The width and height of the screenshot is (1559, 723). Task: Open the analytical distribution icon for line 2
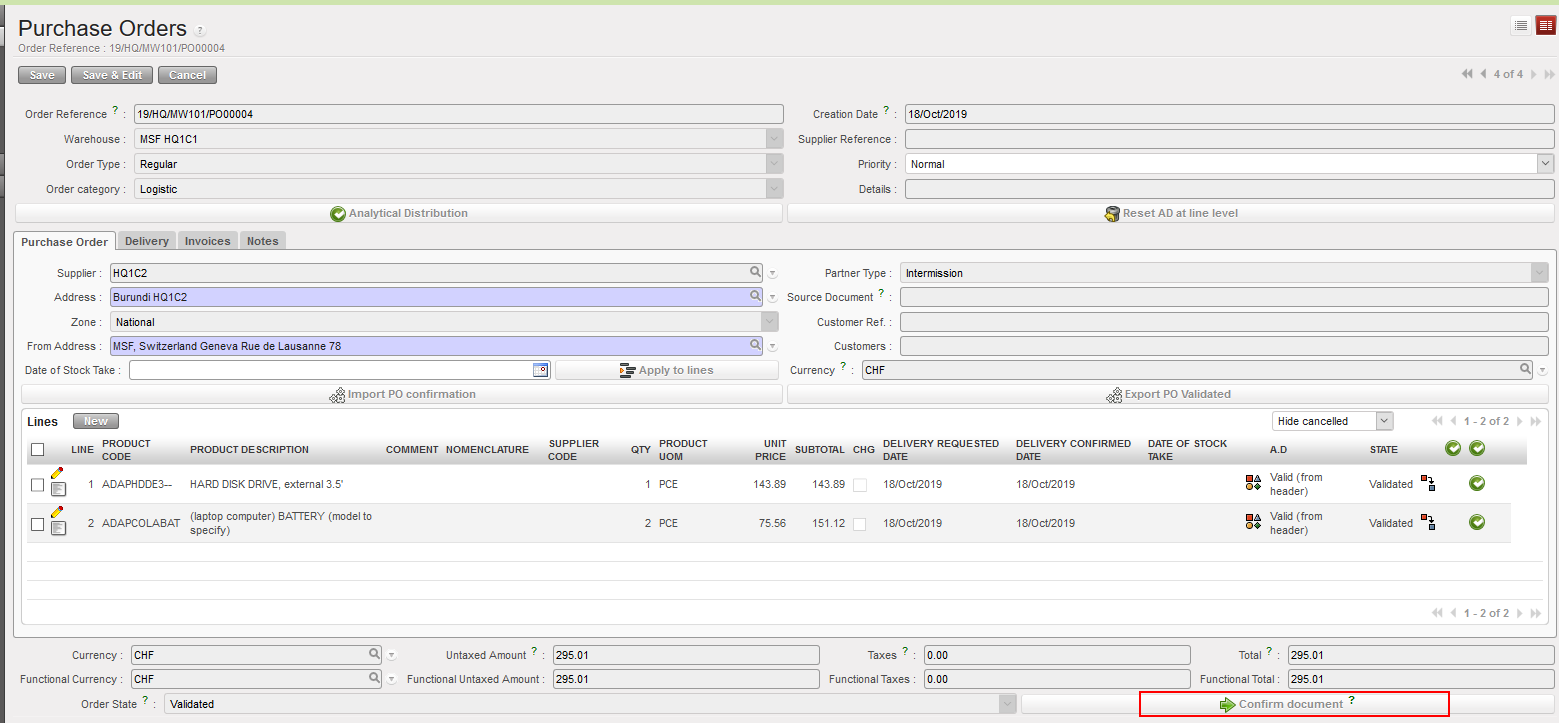coord(1253,522)
